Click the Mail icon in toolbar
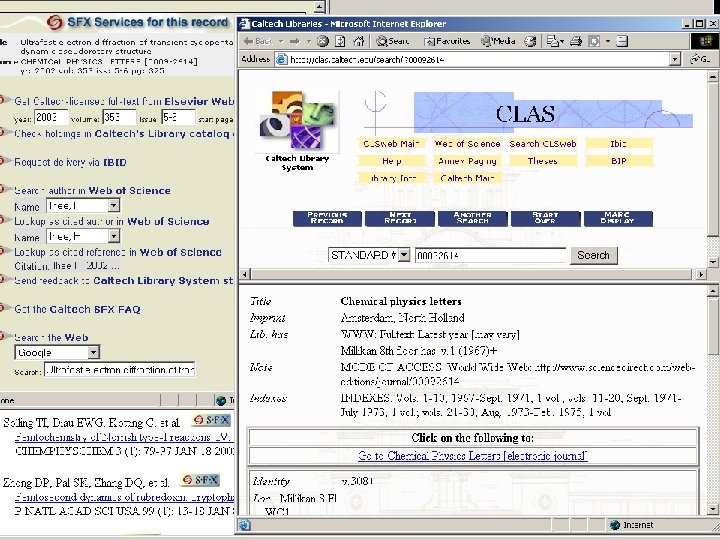This screenshot has height=540, width=720. tap(552, 41)
